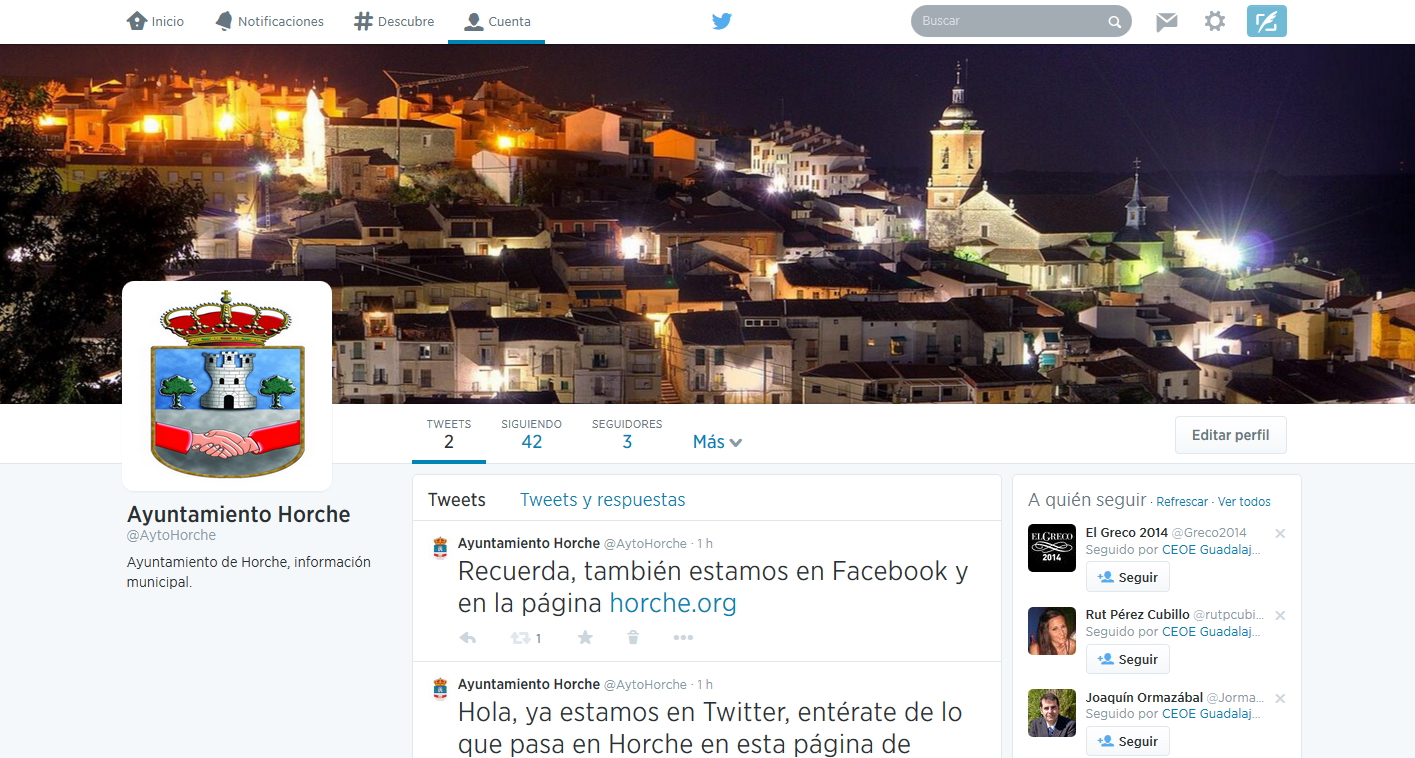Click the 1 h timestamp of 'Hola' tweet

(705, 685)
